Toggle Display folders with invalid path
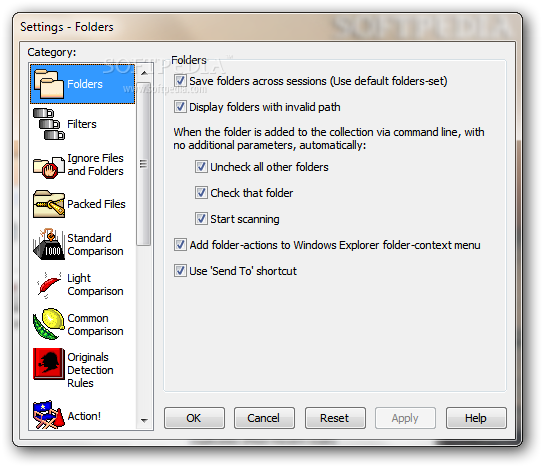Viewport: 543px width, 467px height. [x=180, y=107]
